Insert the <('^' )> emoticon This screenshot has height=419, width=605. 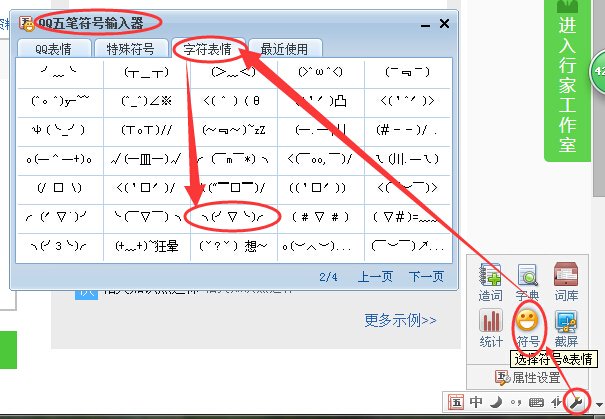407,102
